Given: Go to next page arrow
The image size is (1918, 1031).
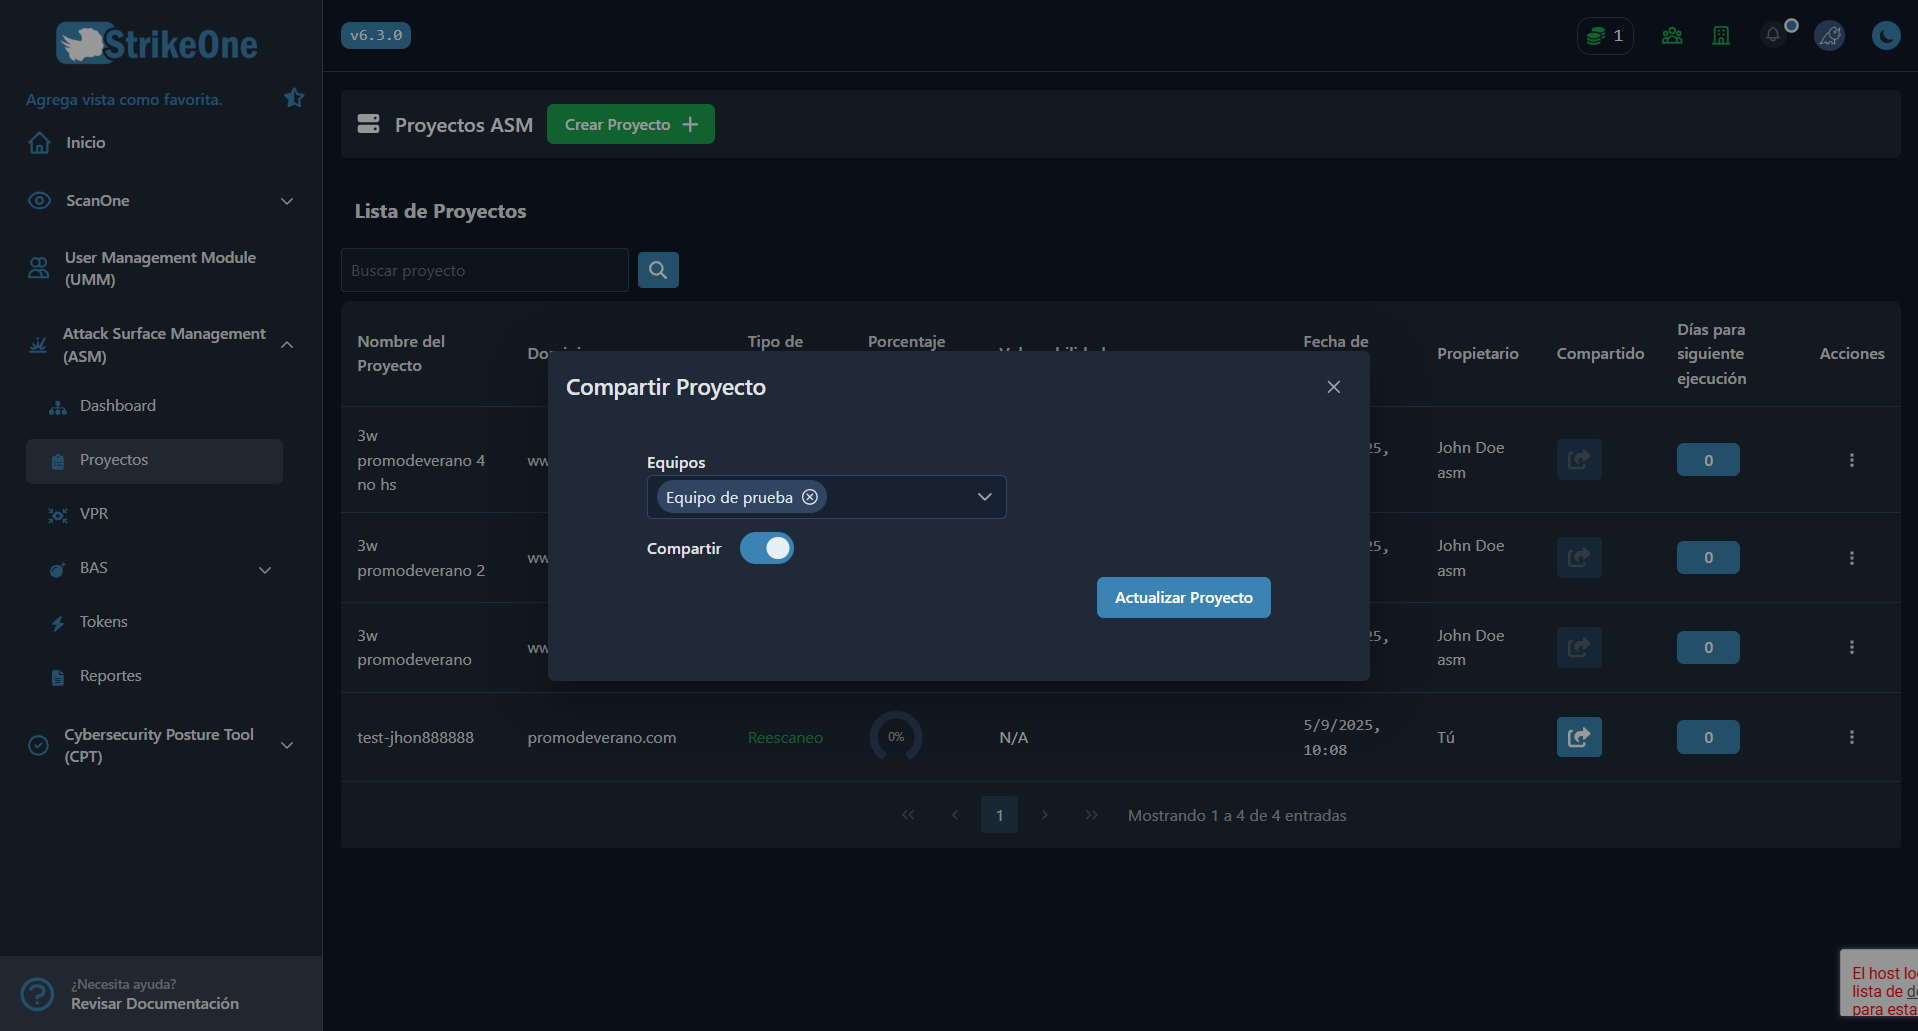Looking at the screenshot, I should pos(1045,815).
